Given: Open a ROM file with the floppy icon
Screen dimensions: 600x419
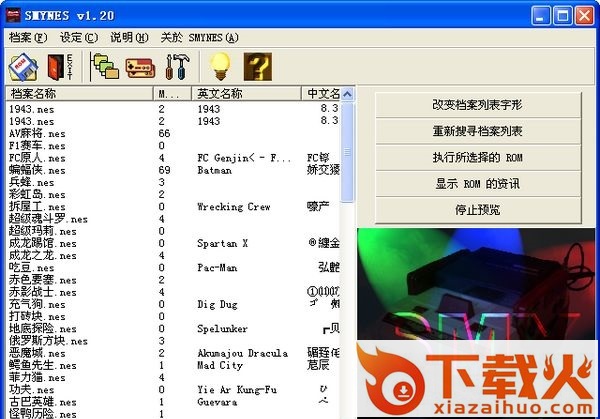Looking at the screenshot, I should click(x=23, y=67).
